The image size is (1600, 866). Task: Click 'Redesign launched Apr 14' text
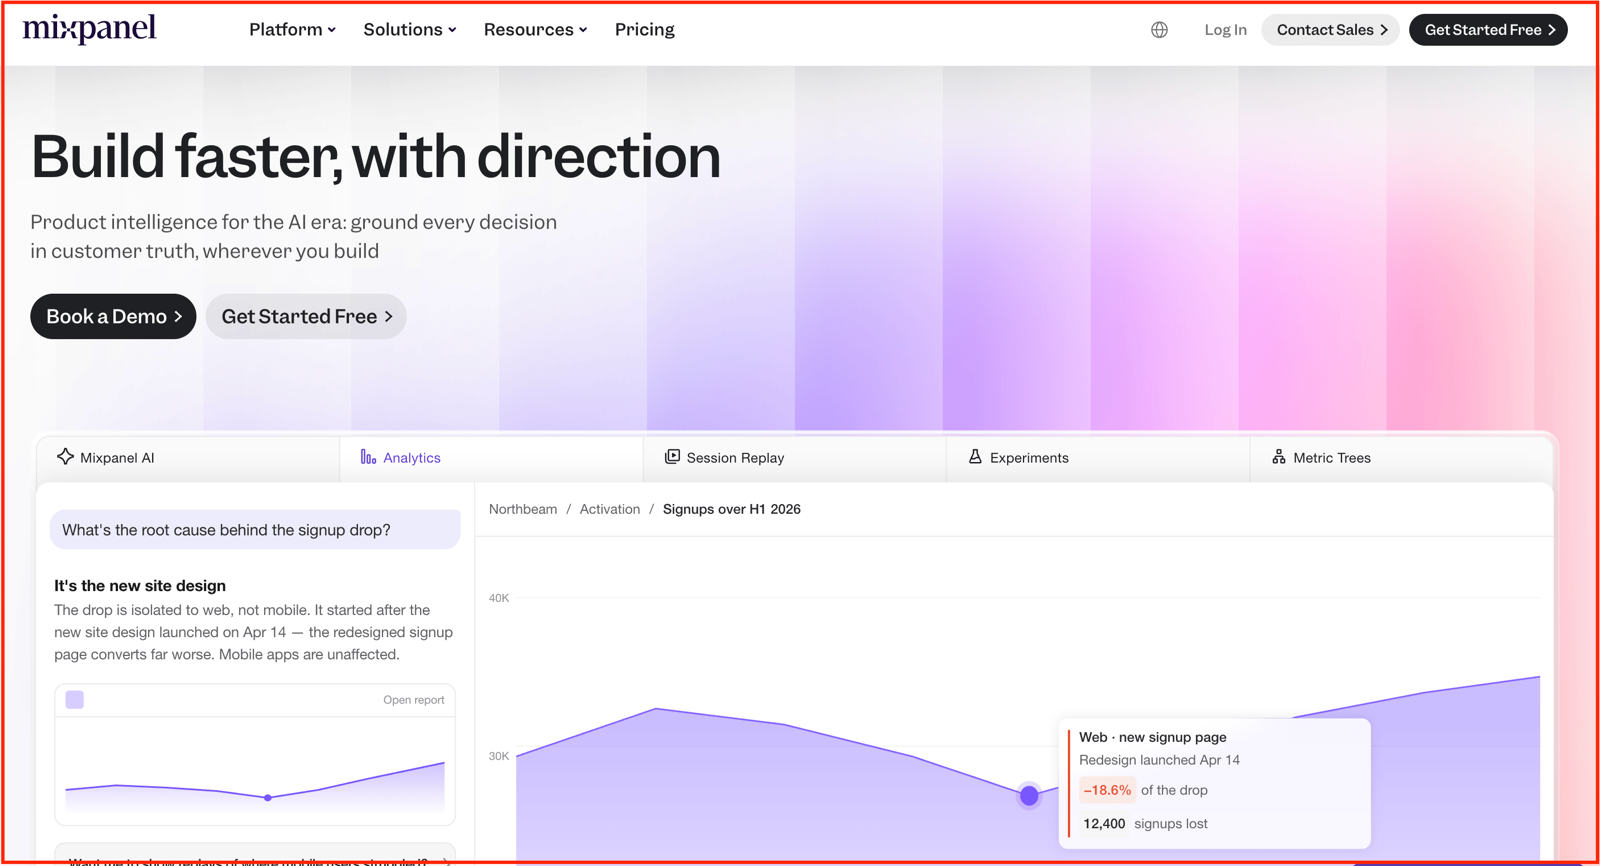[x=1159, y=760]
